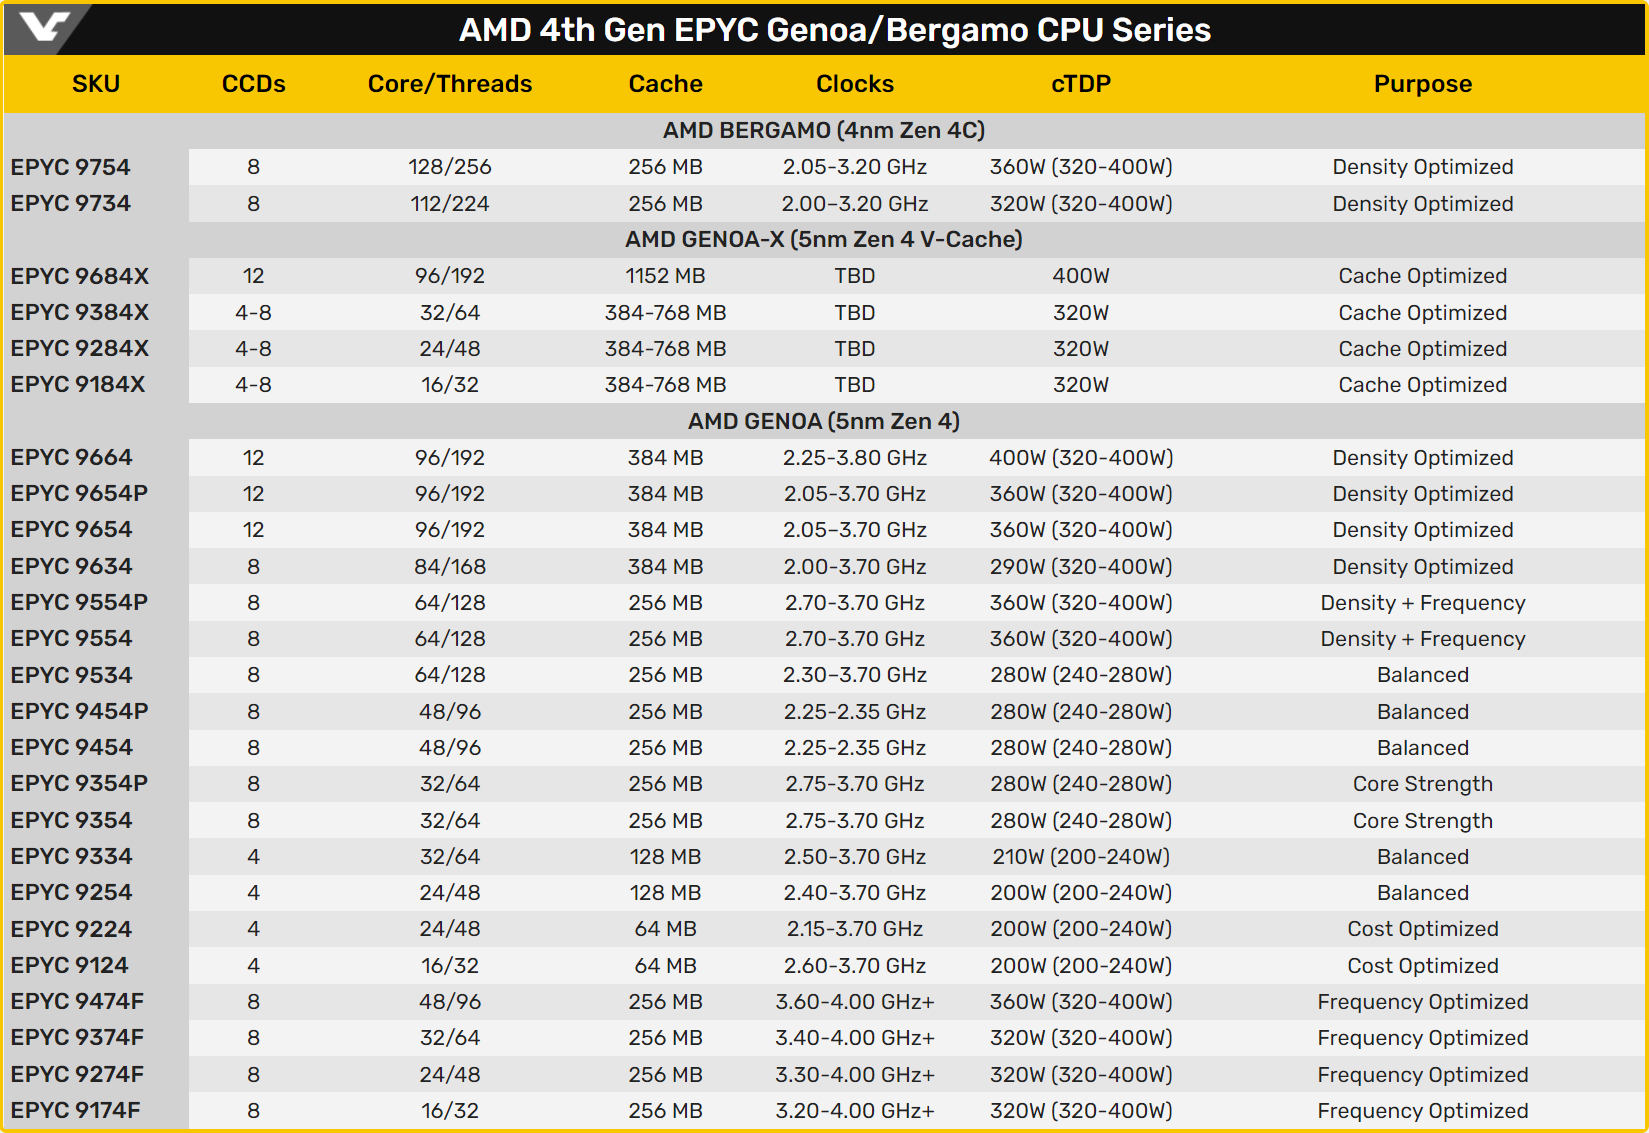Screen dimensions: 1649x1133
Task: Click the table title 'AMD 4th Gen EPYC Genoa/Bergamo CPU Series'
Action: pos(835,30)
